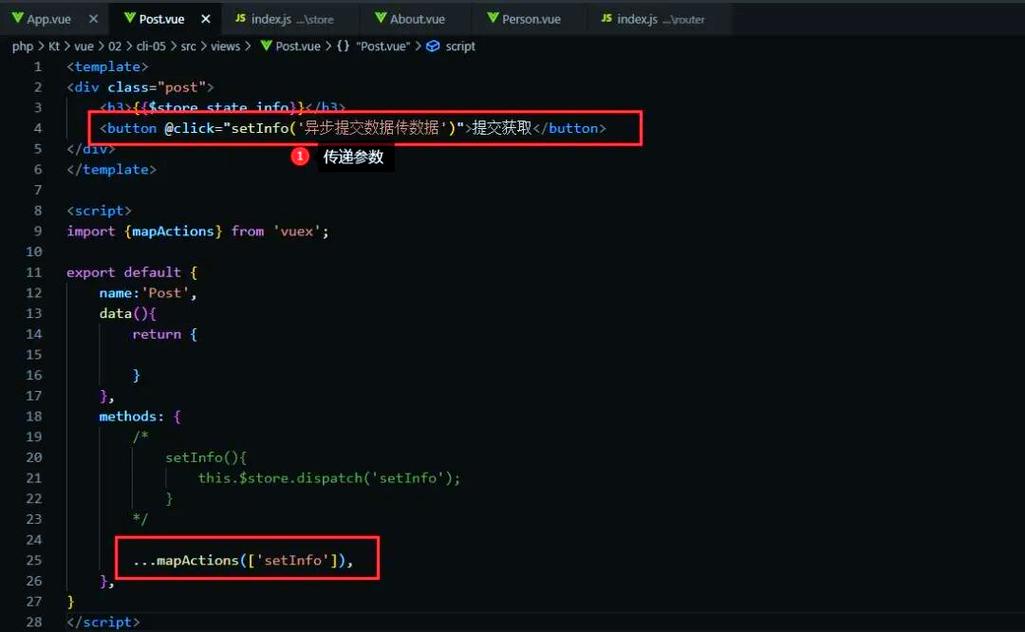The height and width of the screenshot is (632, 1025).
Task: Click the "Post.vue" object symbol breadcrumb
Action: pos(373,46)
